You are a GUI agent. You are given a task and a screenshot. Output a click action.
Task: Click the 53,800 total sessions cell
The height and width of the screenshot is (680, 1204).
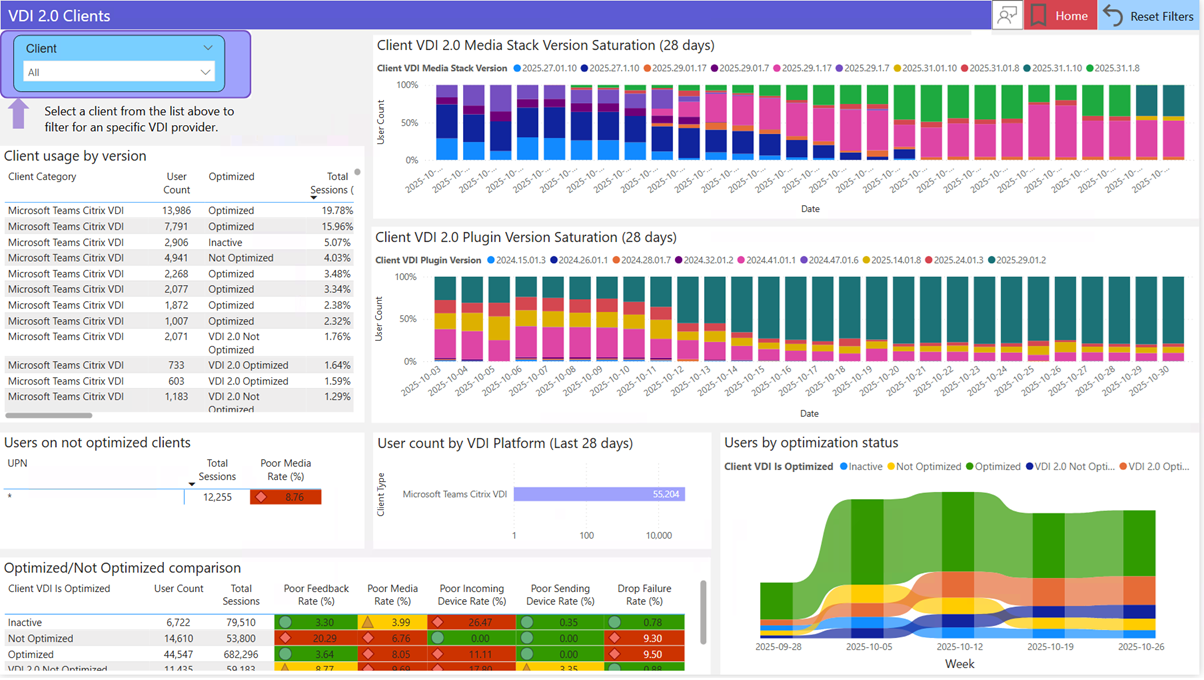[x=241, y=639]
